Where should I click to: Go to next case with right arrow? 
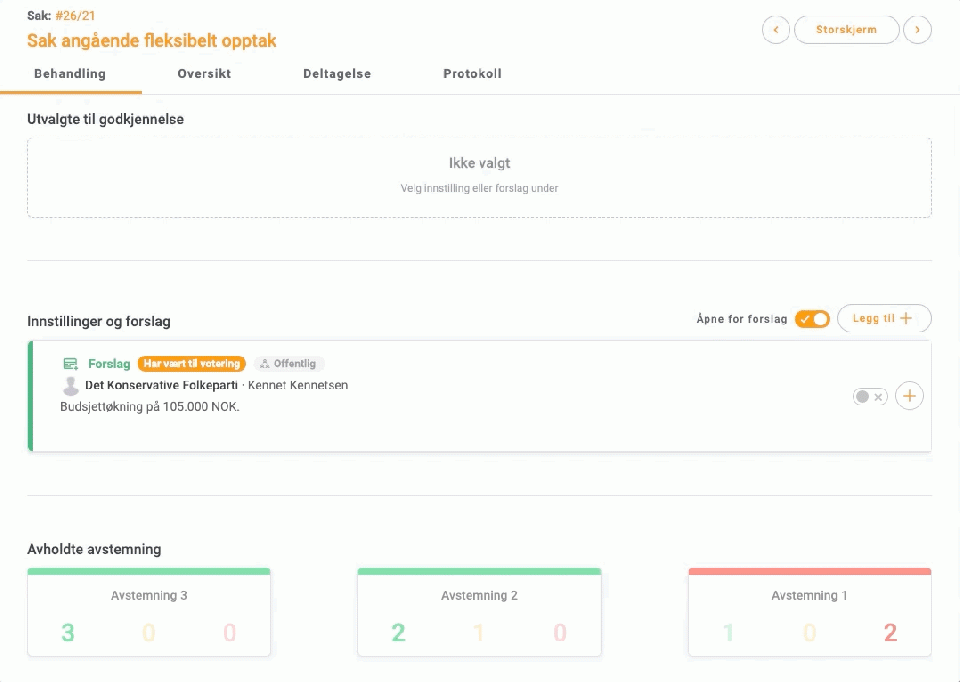tap(917, 30)
